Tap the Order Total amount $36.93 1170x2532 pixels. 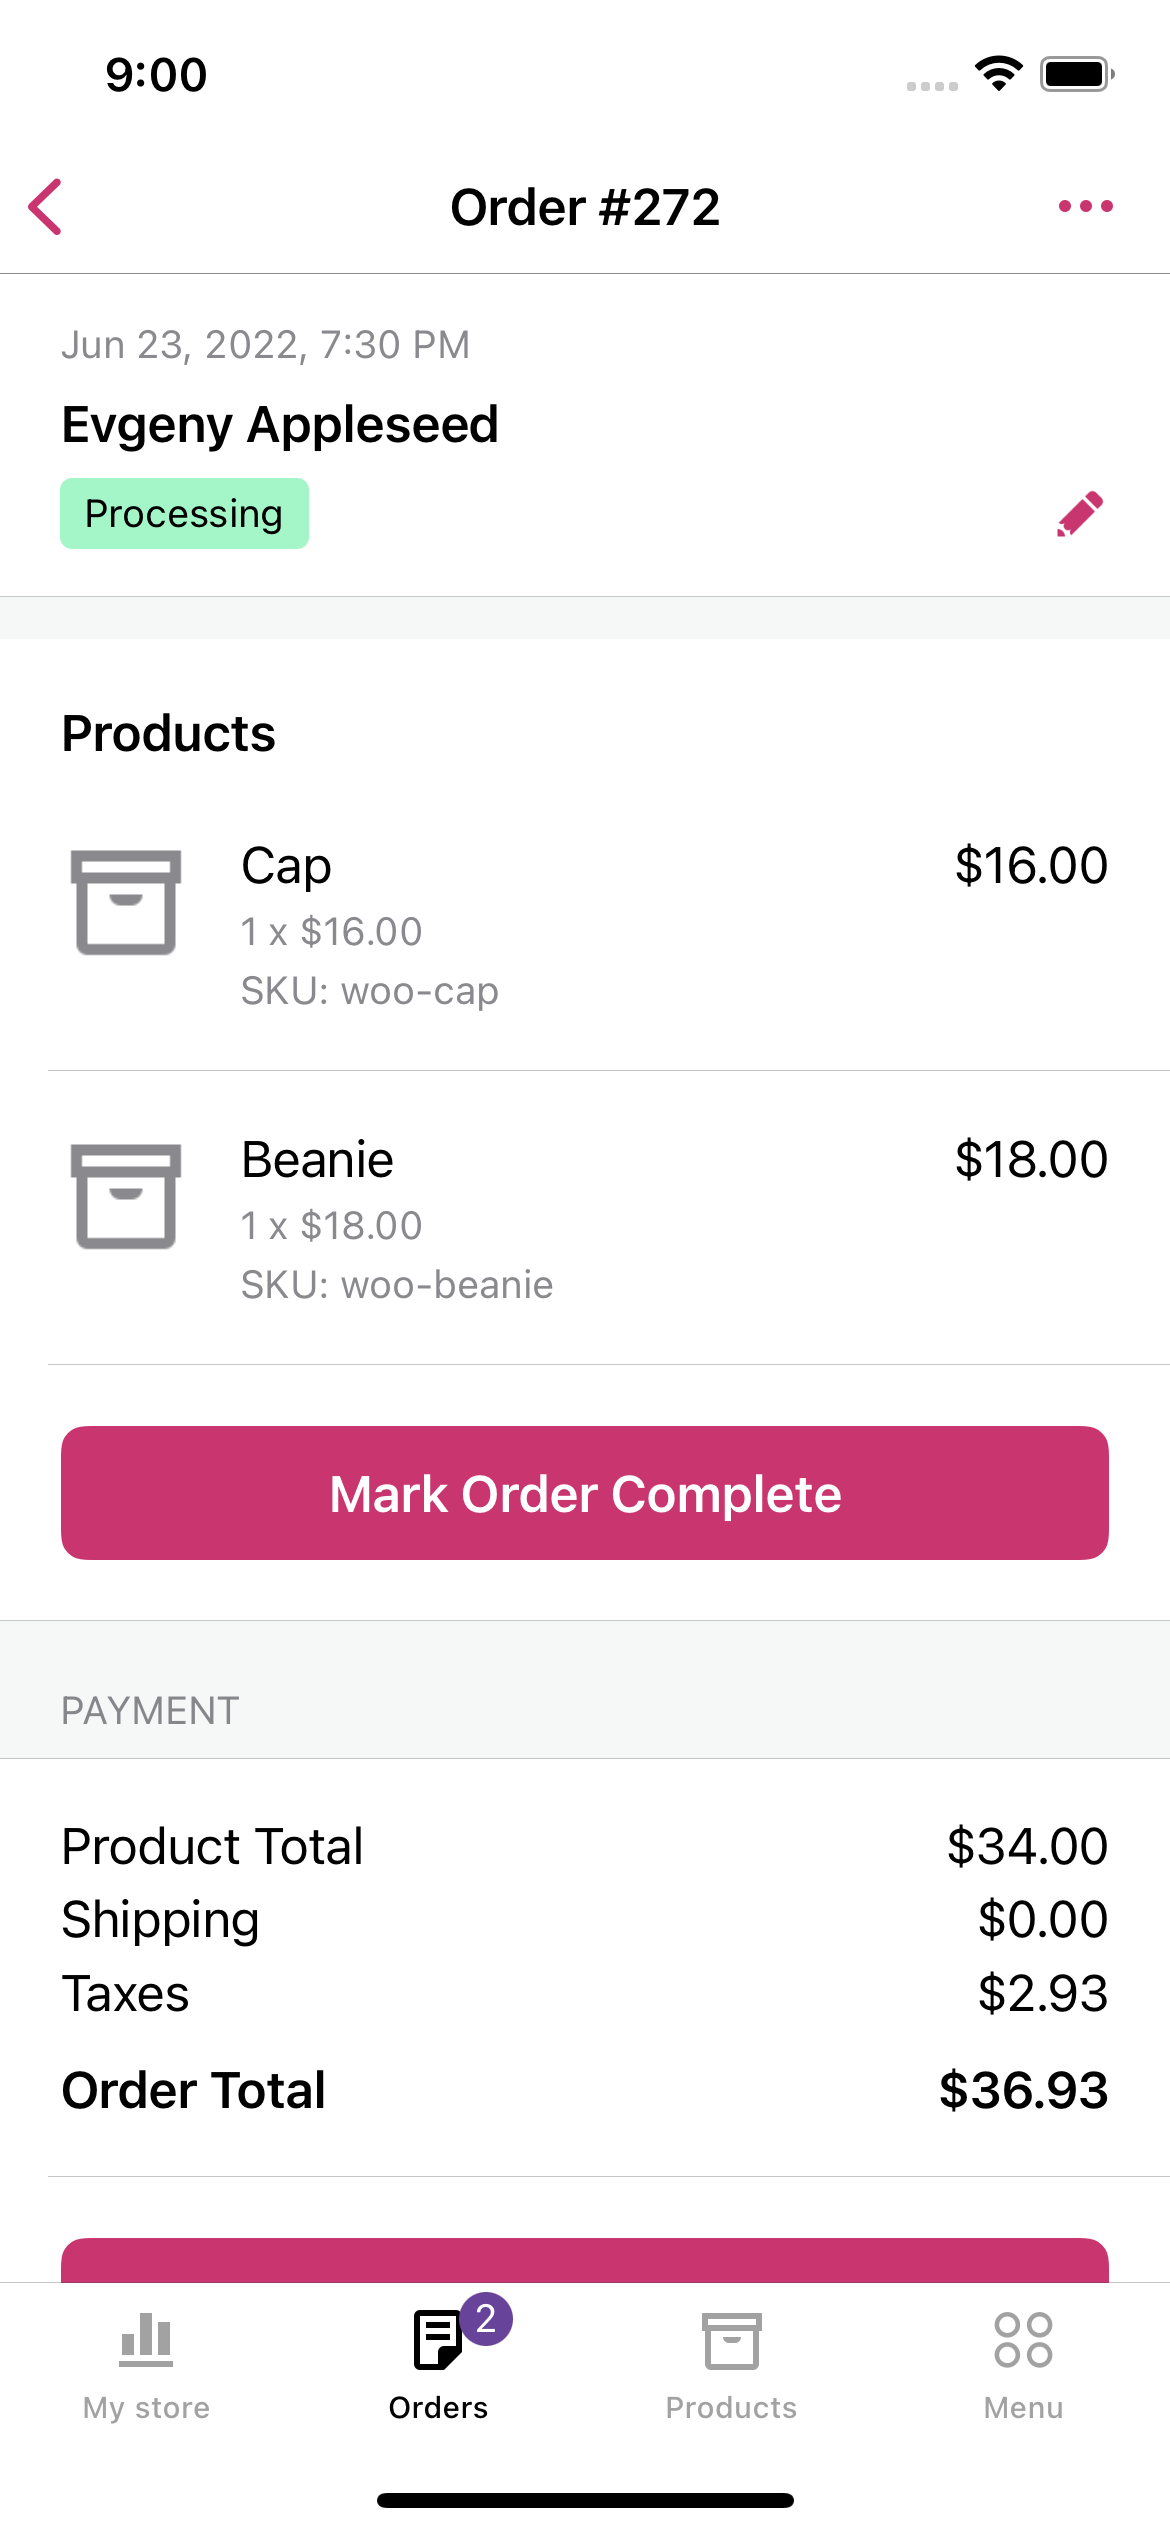[x=1023, y=2091]
